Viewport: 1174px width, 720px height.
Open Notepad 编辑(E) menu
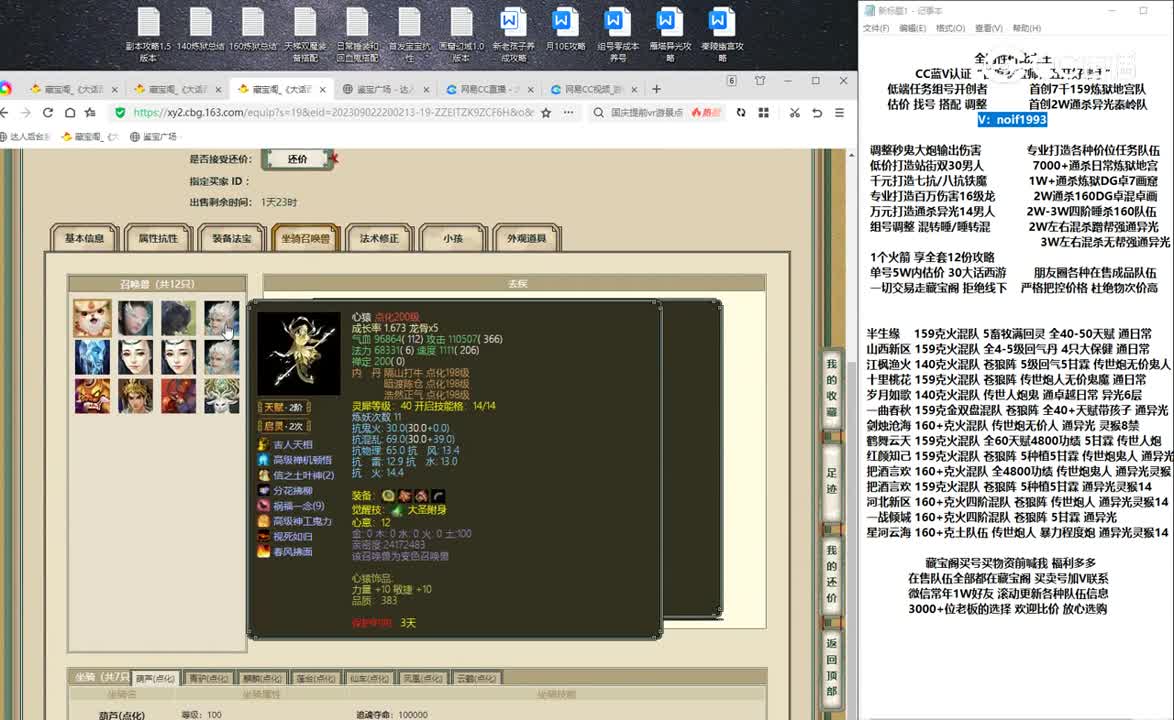[912, 28]
